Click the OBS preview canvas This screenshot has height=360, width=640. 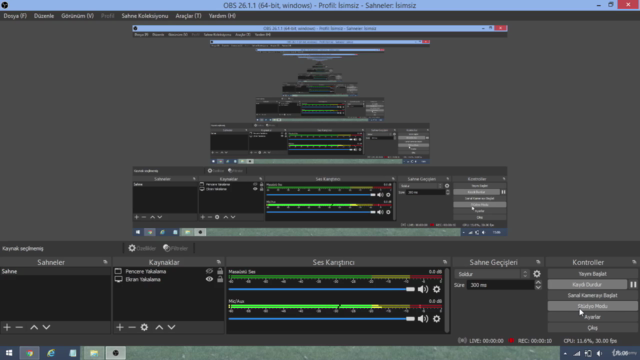tap(320, 131)
